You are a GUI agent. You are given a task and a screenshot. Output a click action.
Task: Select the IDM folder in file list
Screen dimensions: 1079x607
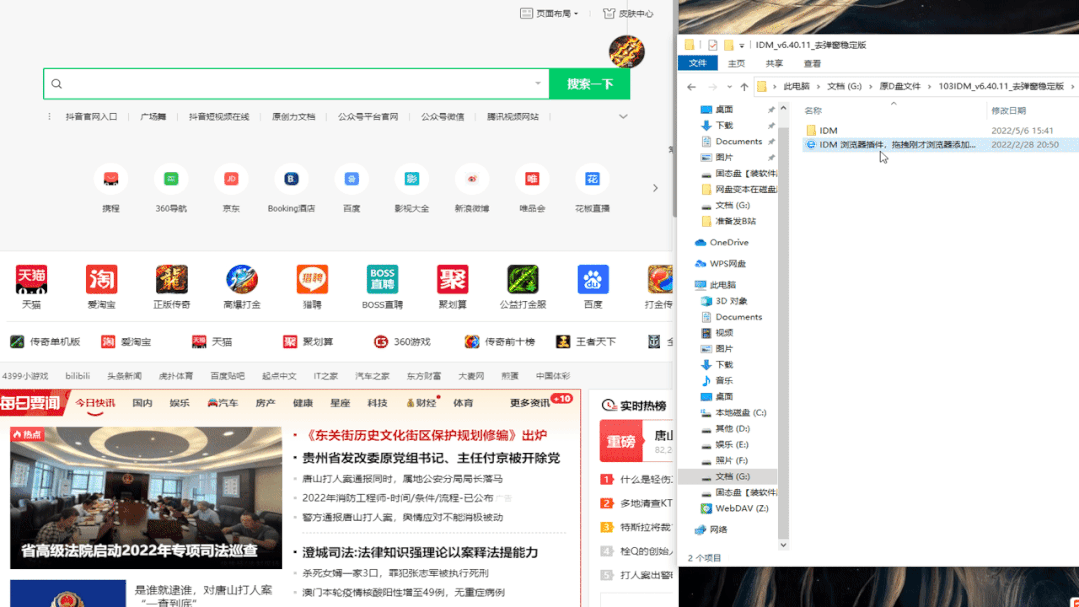click(x=828, y=130)
